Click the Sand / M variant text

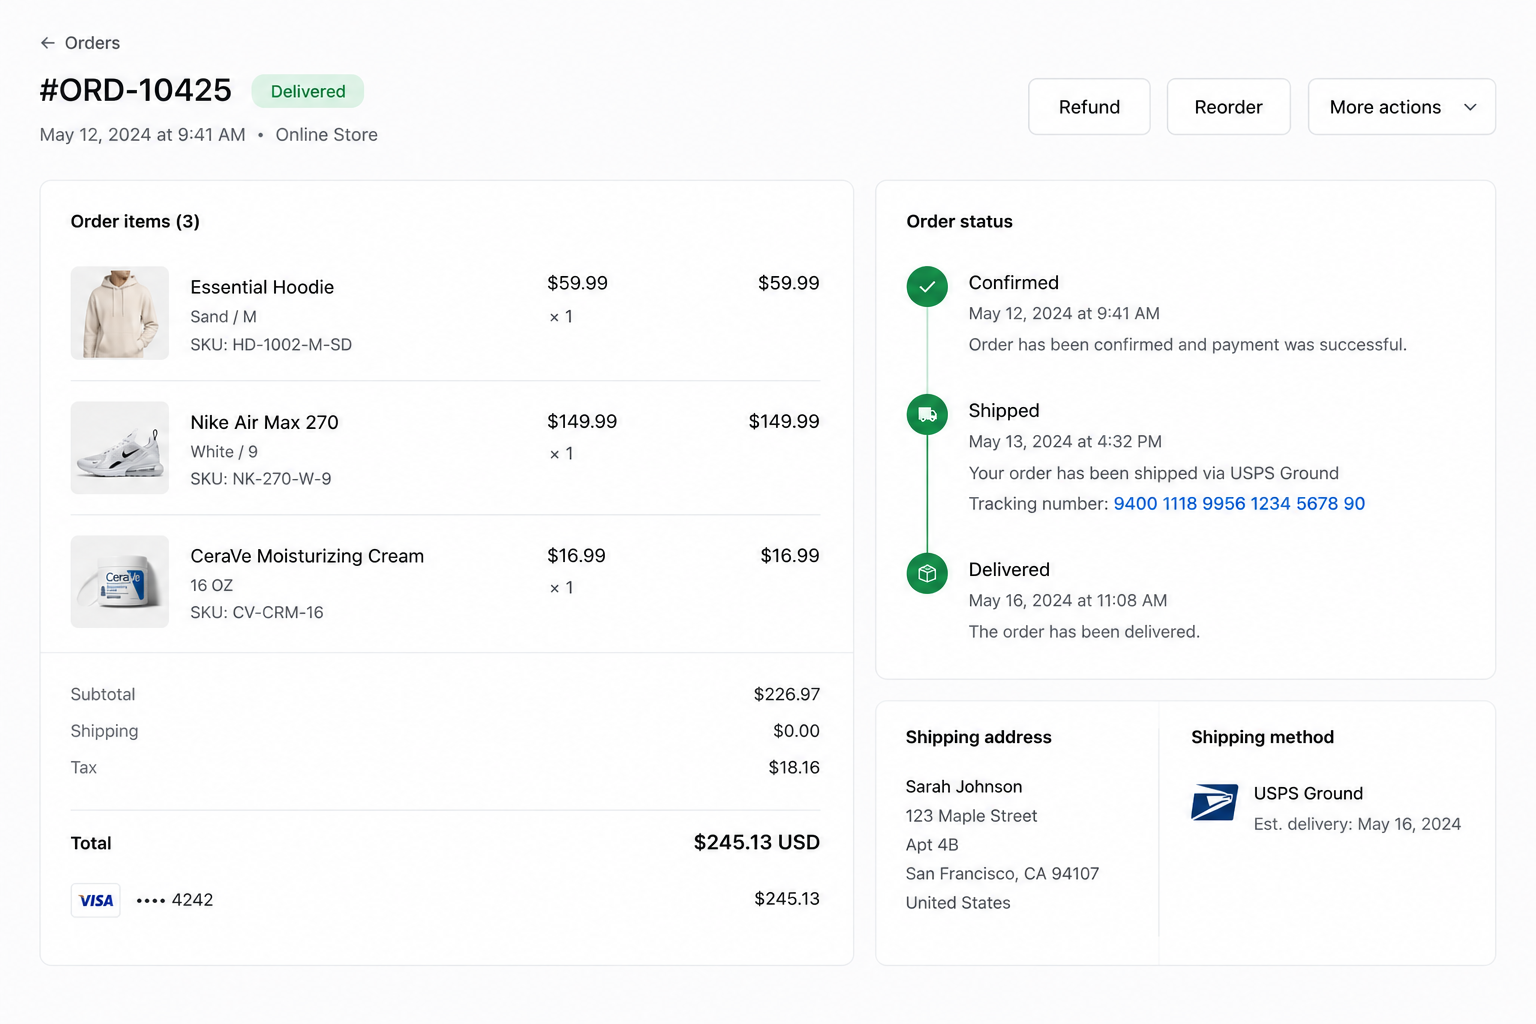pos(224,317)
